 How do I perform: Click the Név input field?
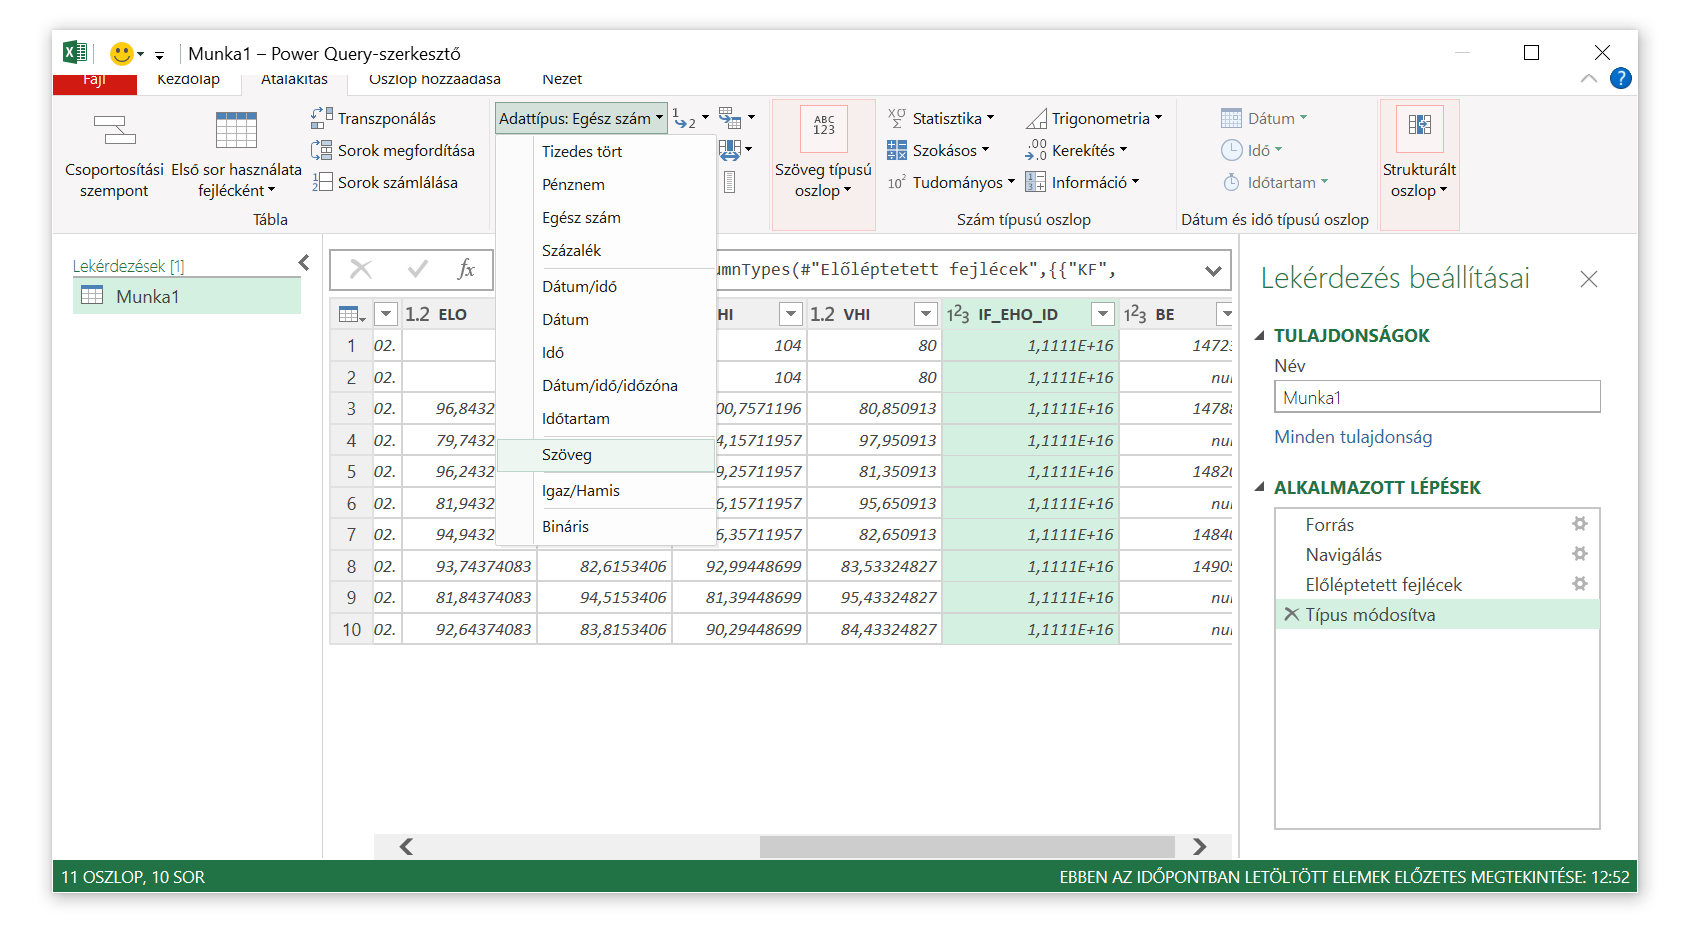coord(1436,397)
